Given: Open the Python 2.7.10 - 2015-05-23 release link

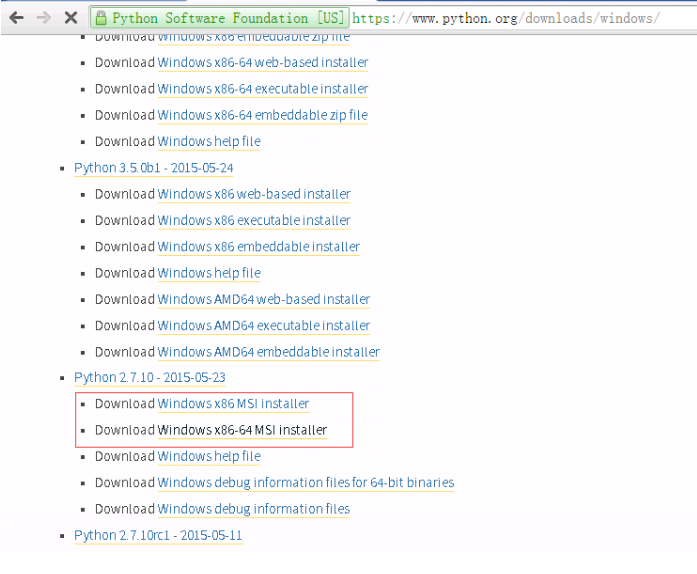Looking at the screenshot, I should coord(149,377).
